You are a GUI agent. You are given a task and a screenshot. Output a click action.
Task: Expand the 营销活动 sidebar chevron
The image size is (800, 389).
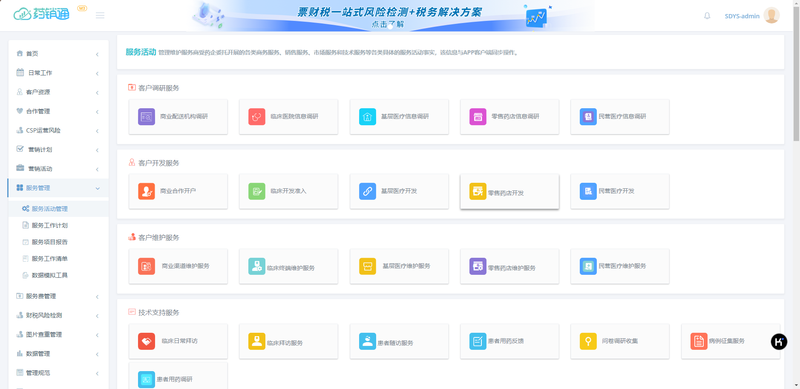[x=97, y=169]
